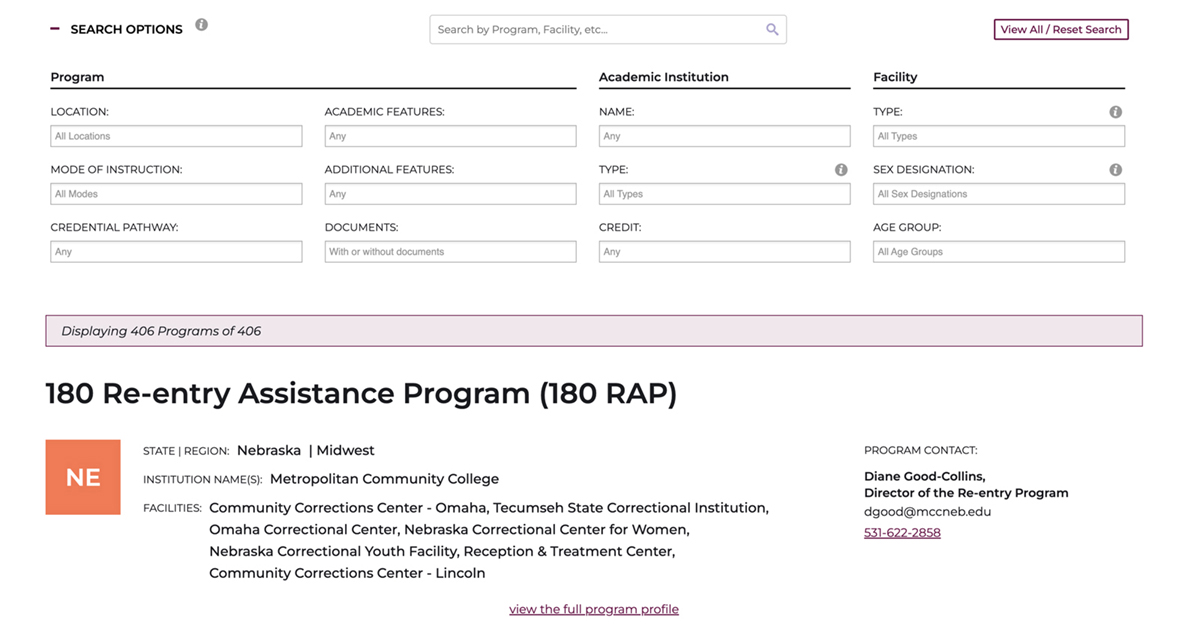1200x630 pixels.
Task: Click info icon beside Academic Institution Type
Action: (841, 170)
